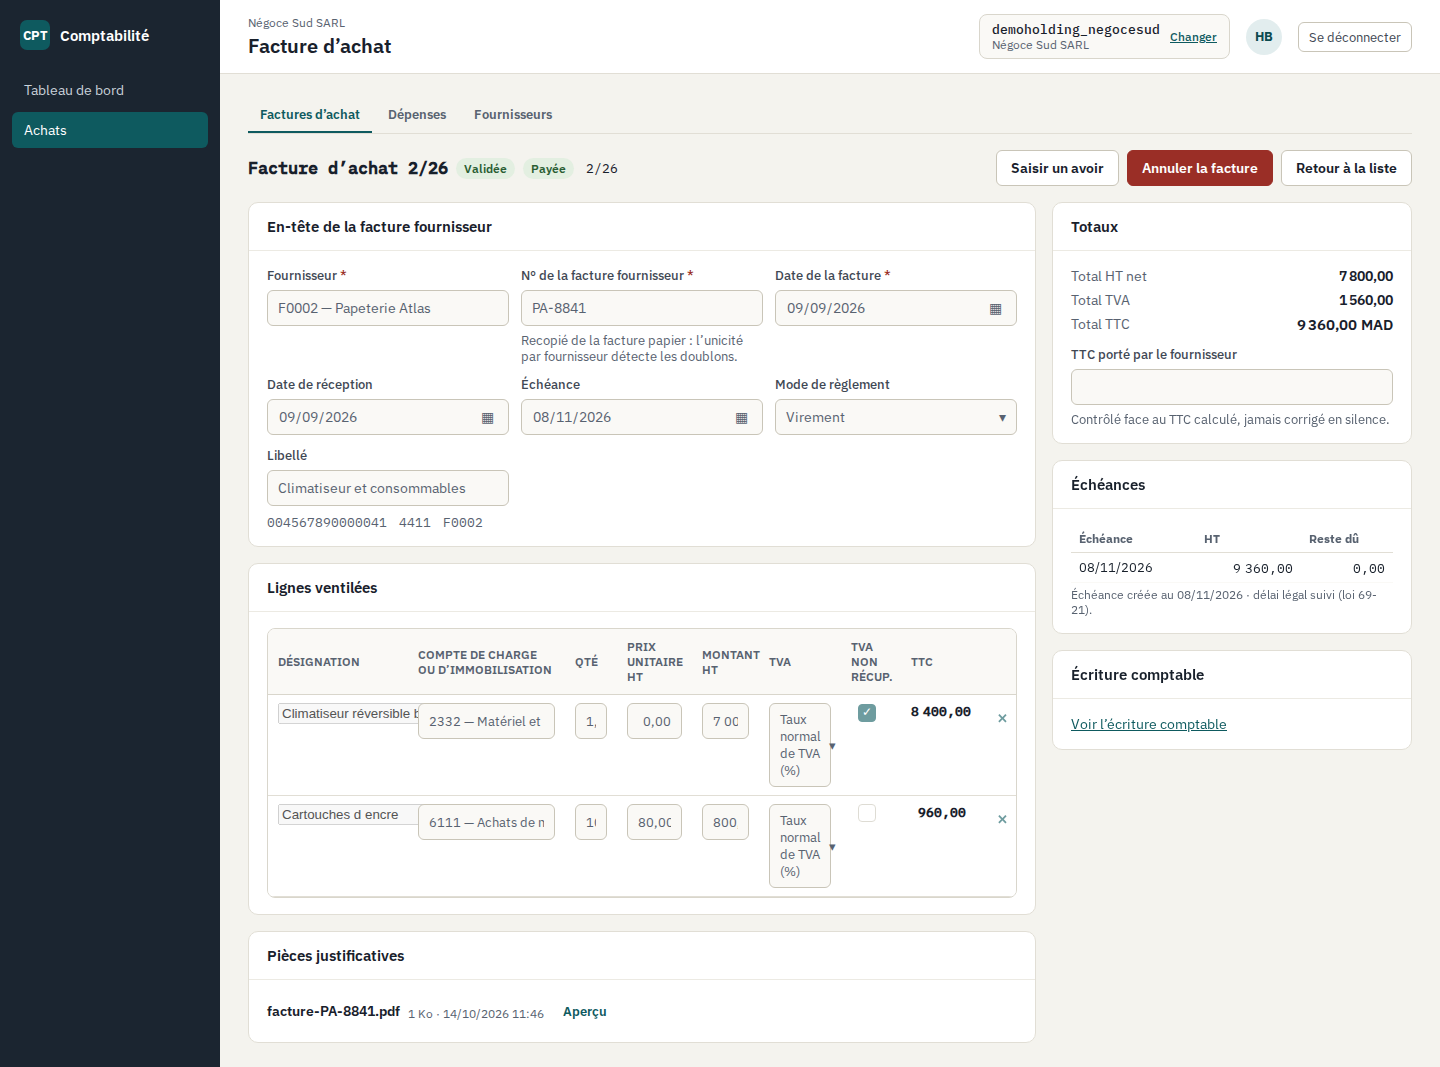Select Achats in the sidebar
Viewport: 1440px width, 1067px height.
tap(110, 130)
